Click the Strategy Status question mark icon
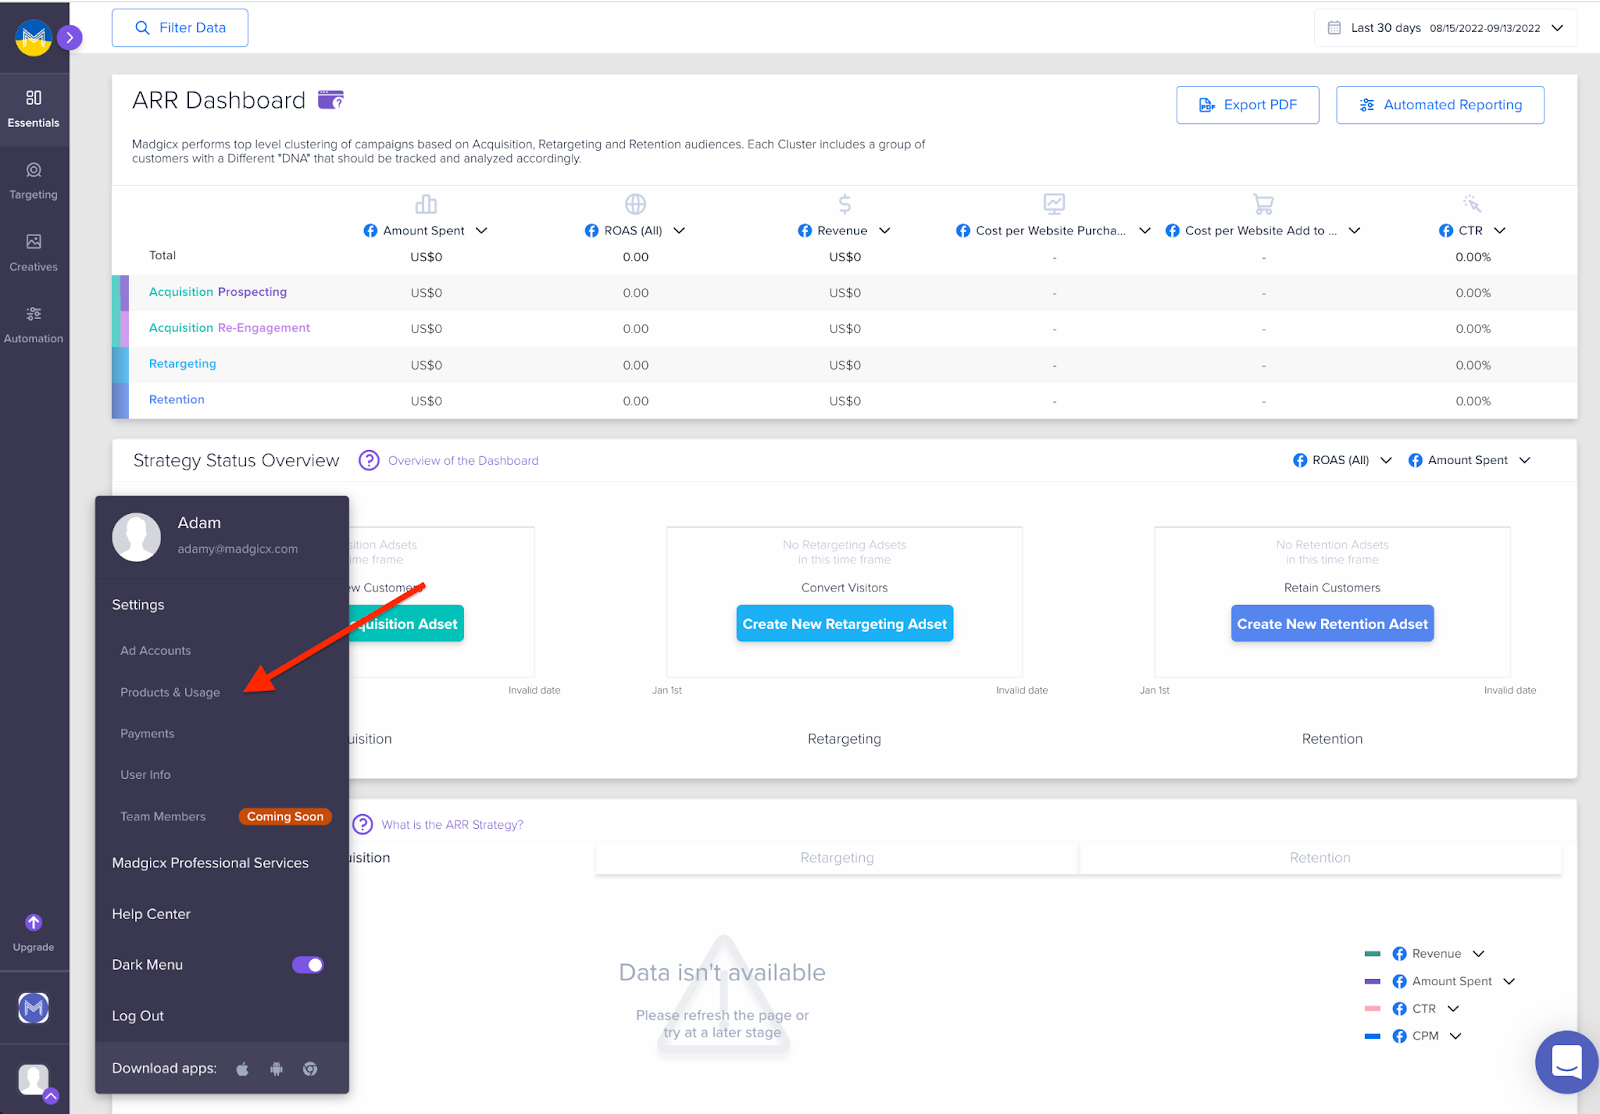This screenshot has width=1600, height=1114. coord(369,460)
